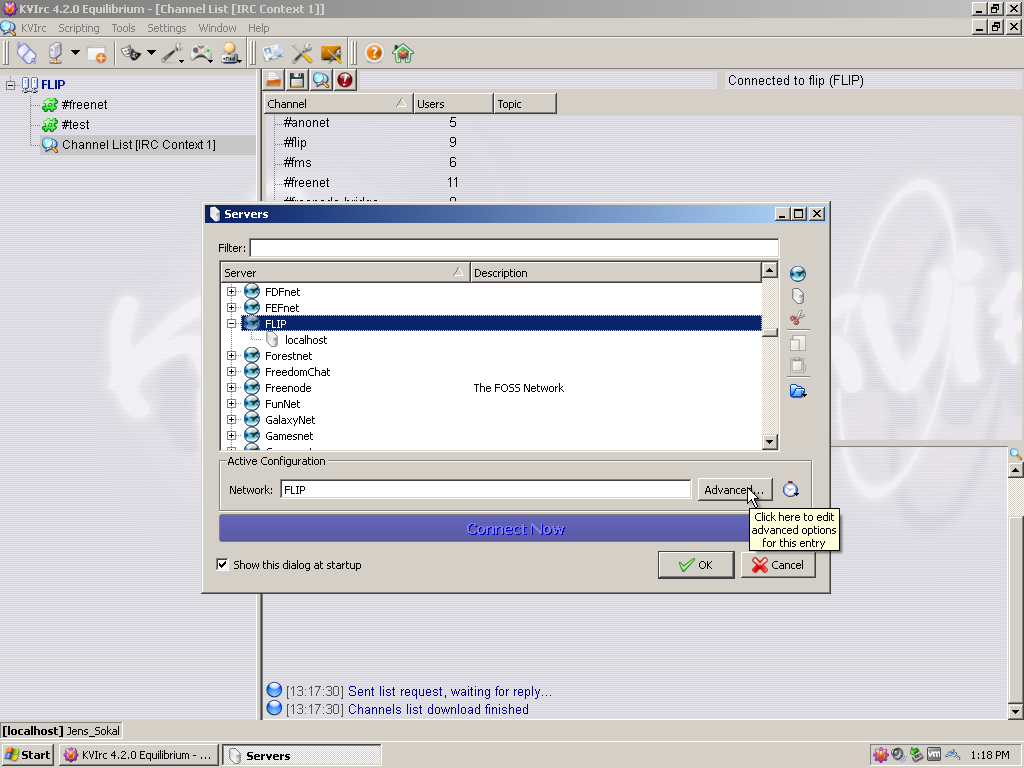Open the KVIrc menu
1024x768 pixels.
coord(33,28)
